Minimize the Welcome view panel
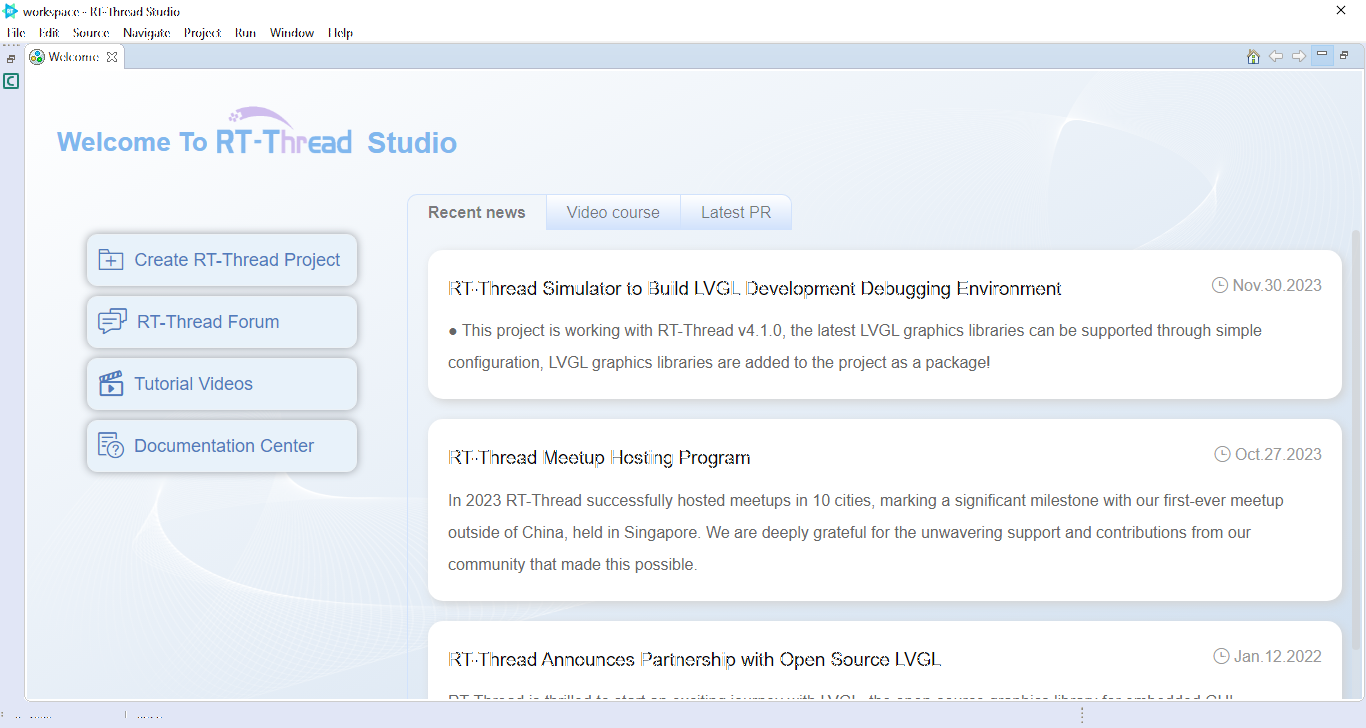 pyautogui.click(x=1322, y=55)
